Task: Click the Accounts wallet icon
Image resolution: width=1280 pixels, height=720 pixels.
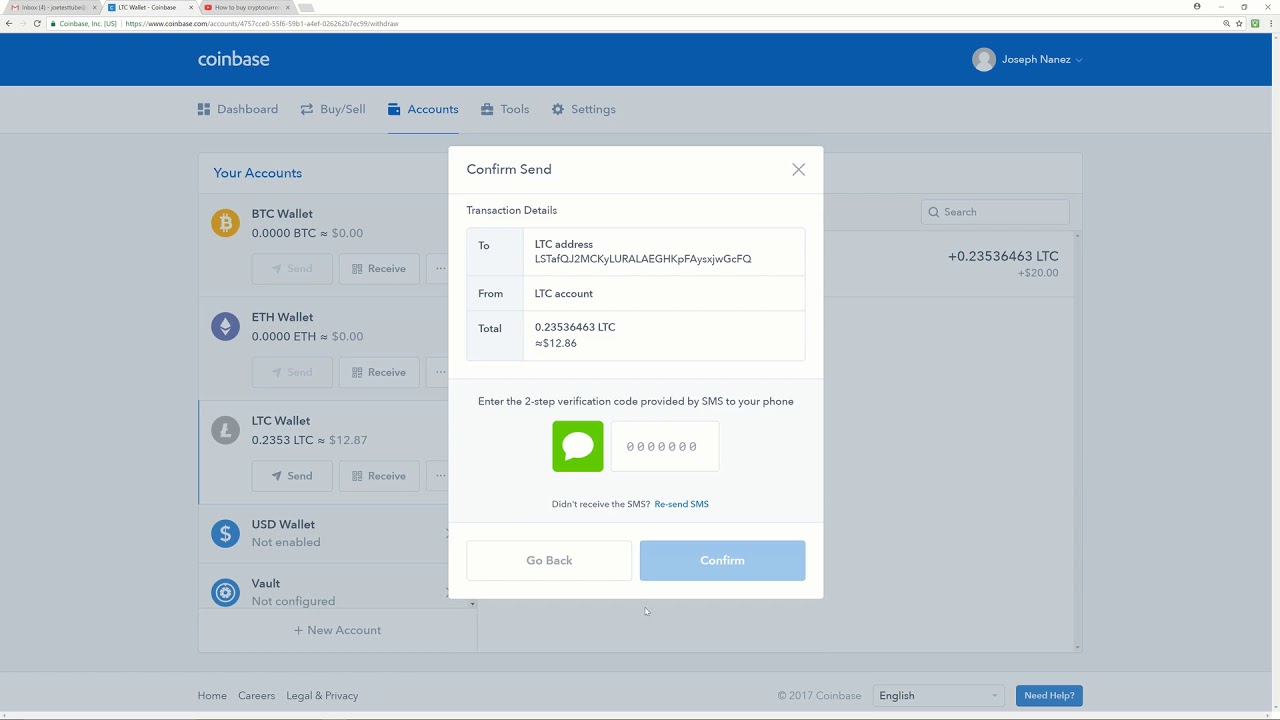Action: [394, 109]
